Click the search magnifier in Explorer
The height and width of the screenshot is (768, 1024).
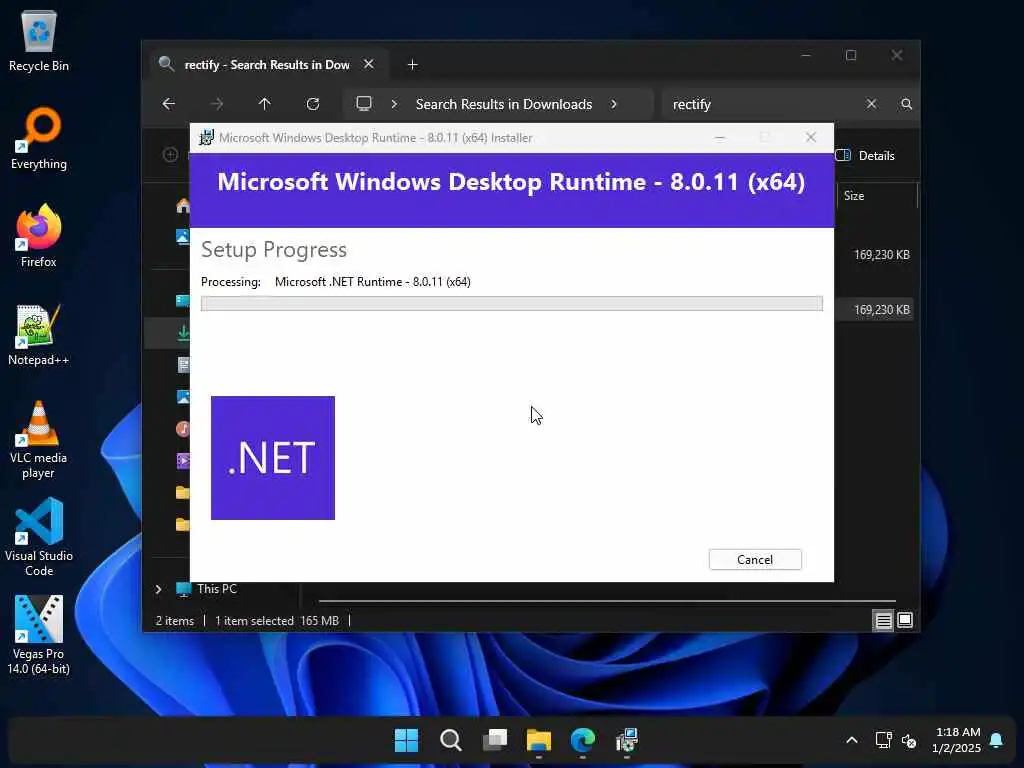906,104
